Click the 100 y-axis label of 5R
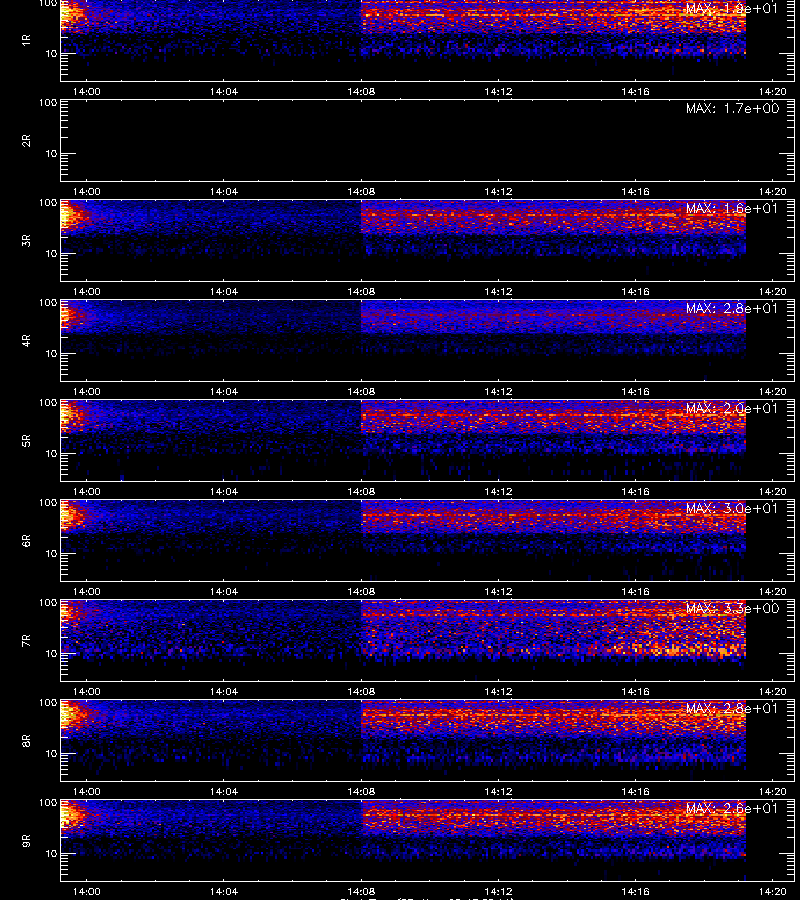This screenshot has height=900, width=800. point(48,403)
